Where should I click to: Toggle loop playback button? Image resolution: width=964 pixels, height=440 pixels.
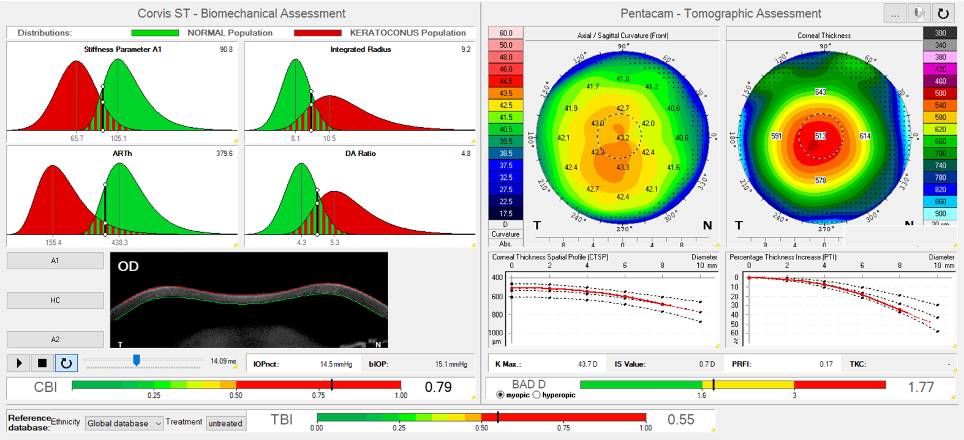[x=66, y=362]
